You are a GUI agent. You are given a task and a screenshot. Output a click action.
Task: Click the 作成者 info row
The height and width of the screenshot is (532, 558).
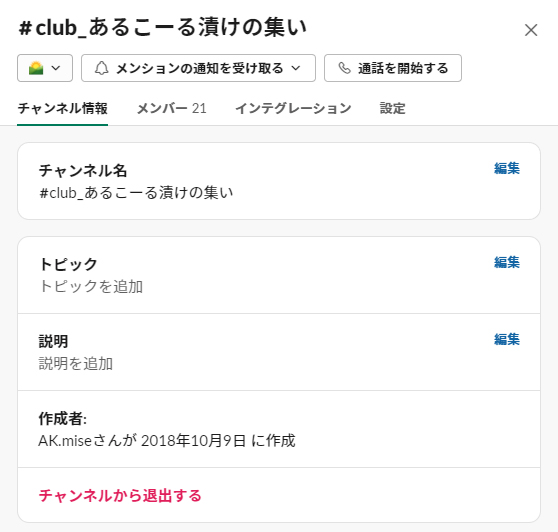[x=279, y=429]
